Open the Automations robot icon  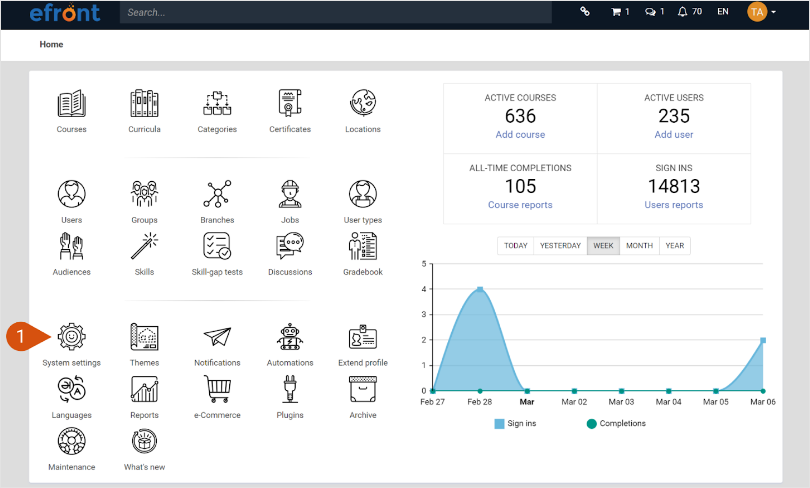(x=290, y=337)
